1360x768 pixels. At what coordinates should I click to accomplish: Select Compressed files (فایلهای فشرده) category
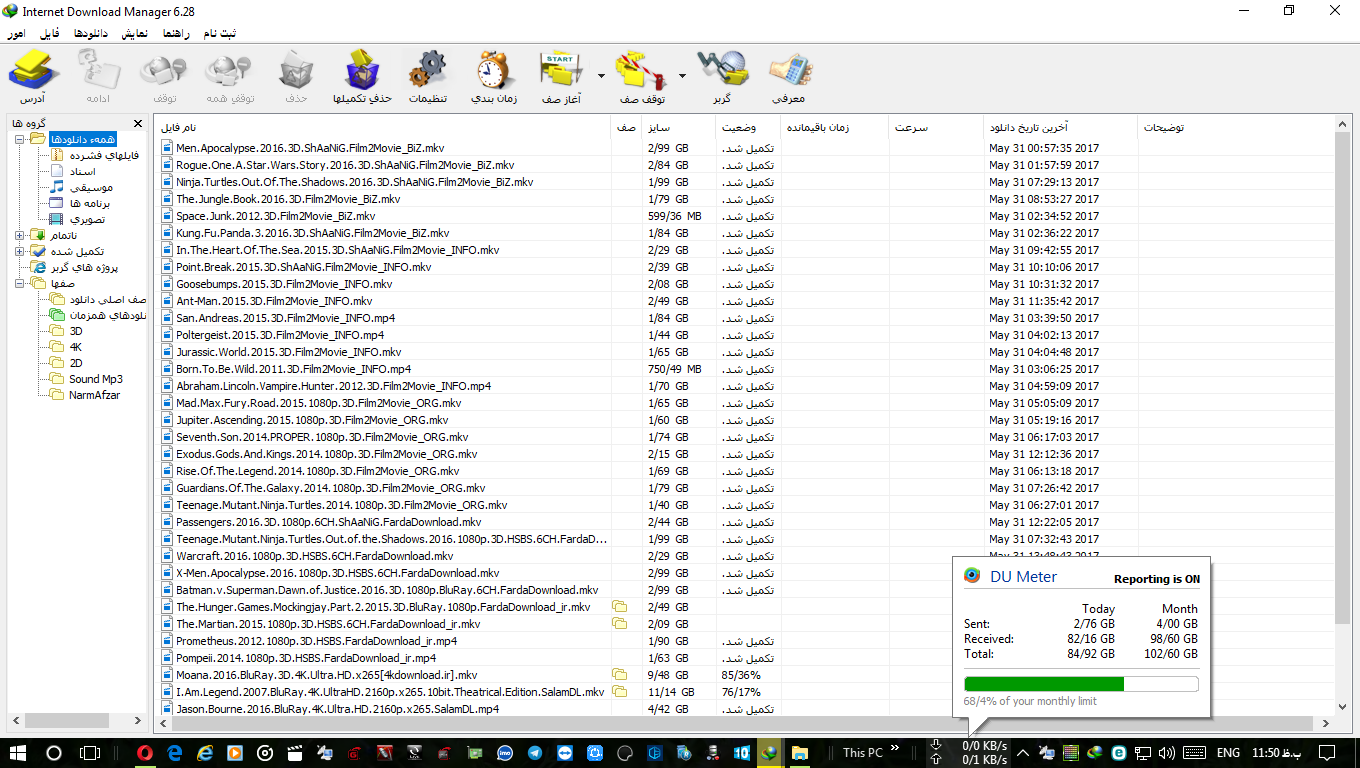tap(96, 155)
